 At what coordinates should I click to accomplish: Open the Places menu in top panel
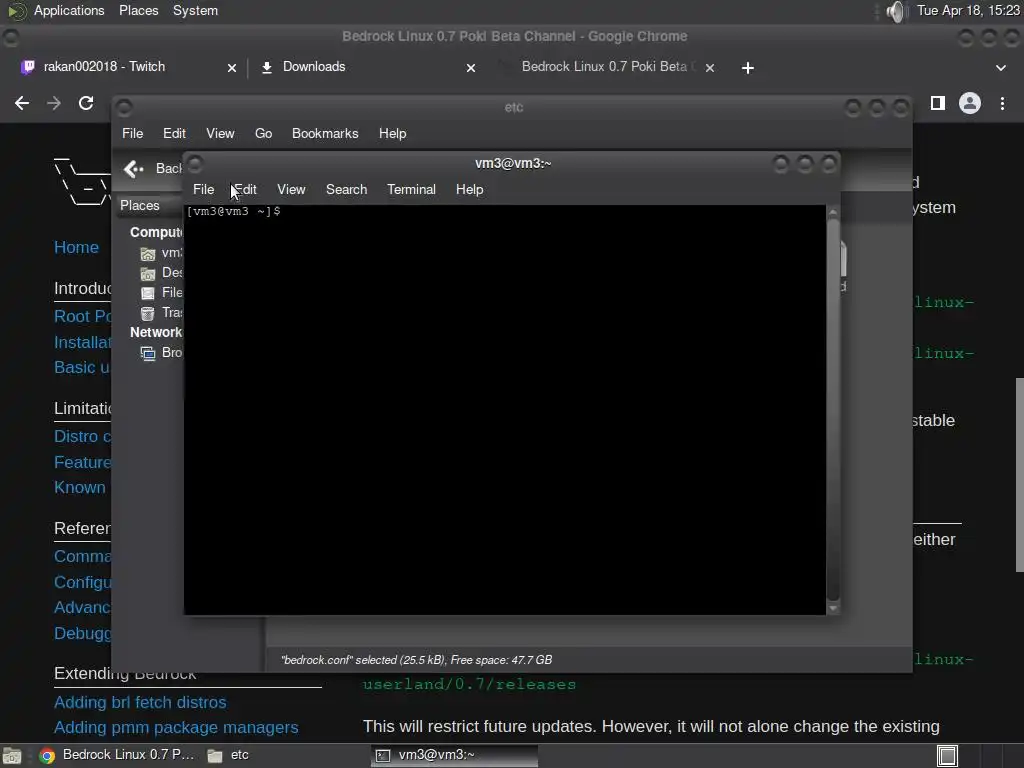coord(138,10)
